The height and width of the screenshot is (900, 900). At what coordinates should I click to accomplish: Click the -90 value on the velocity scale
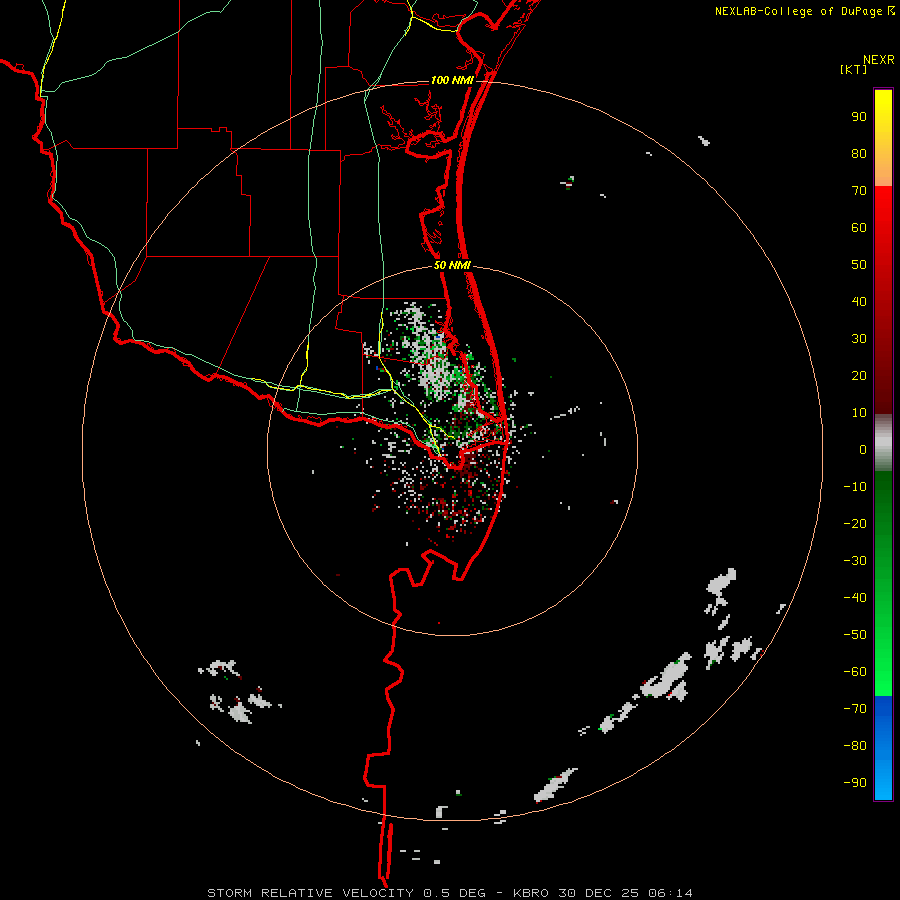coord(855,783)
